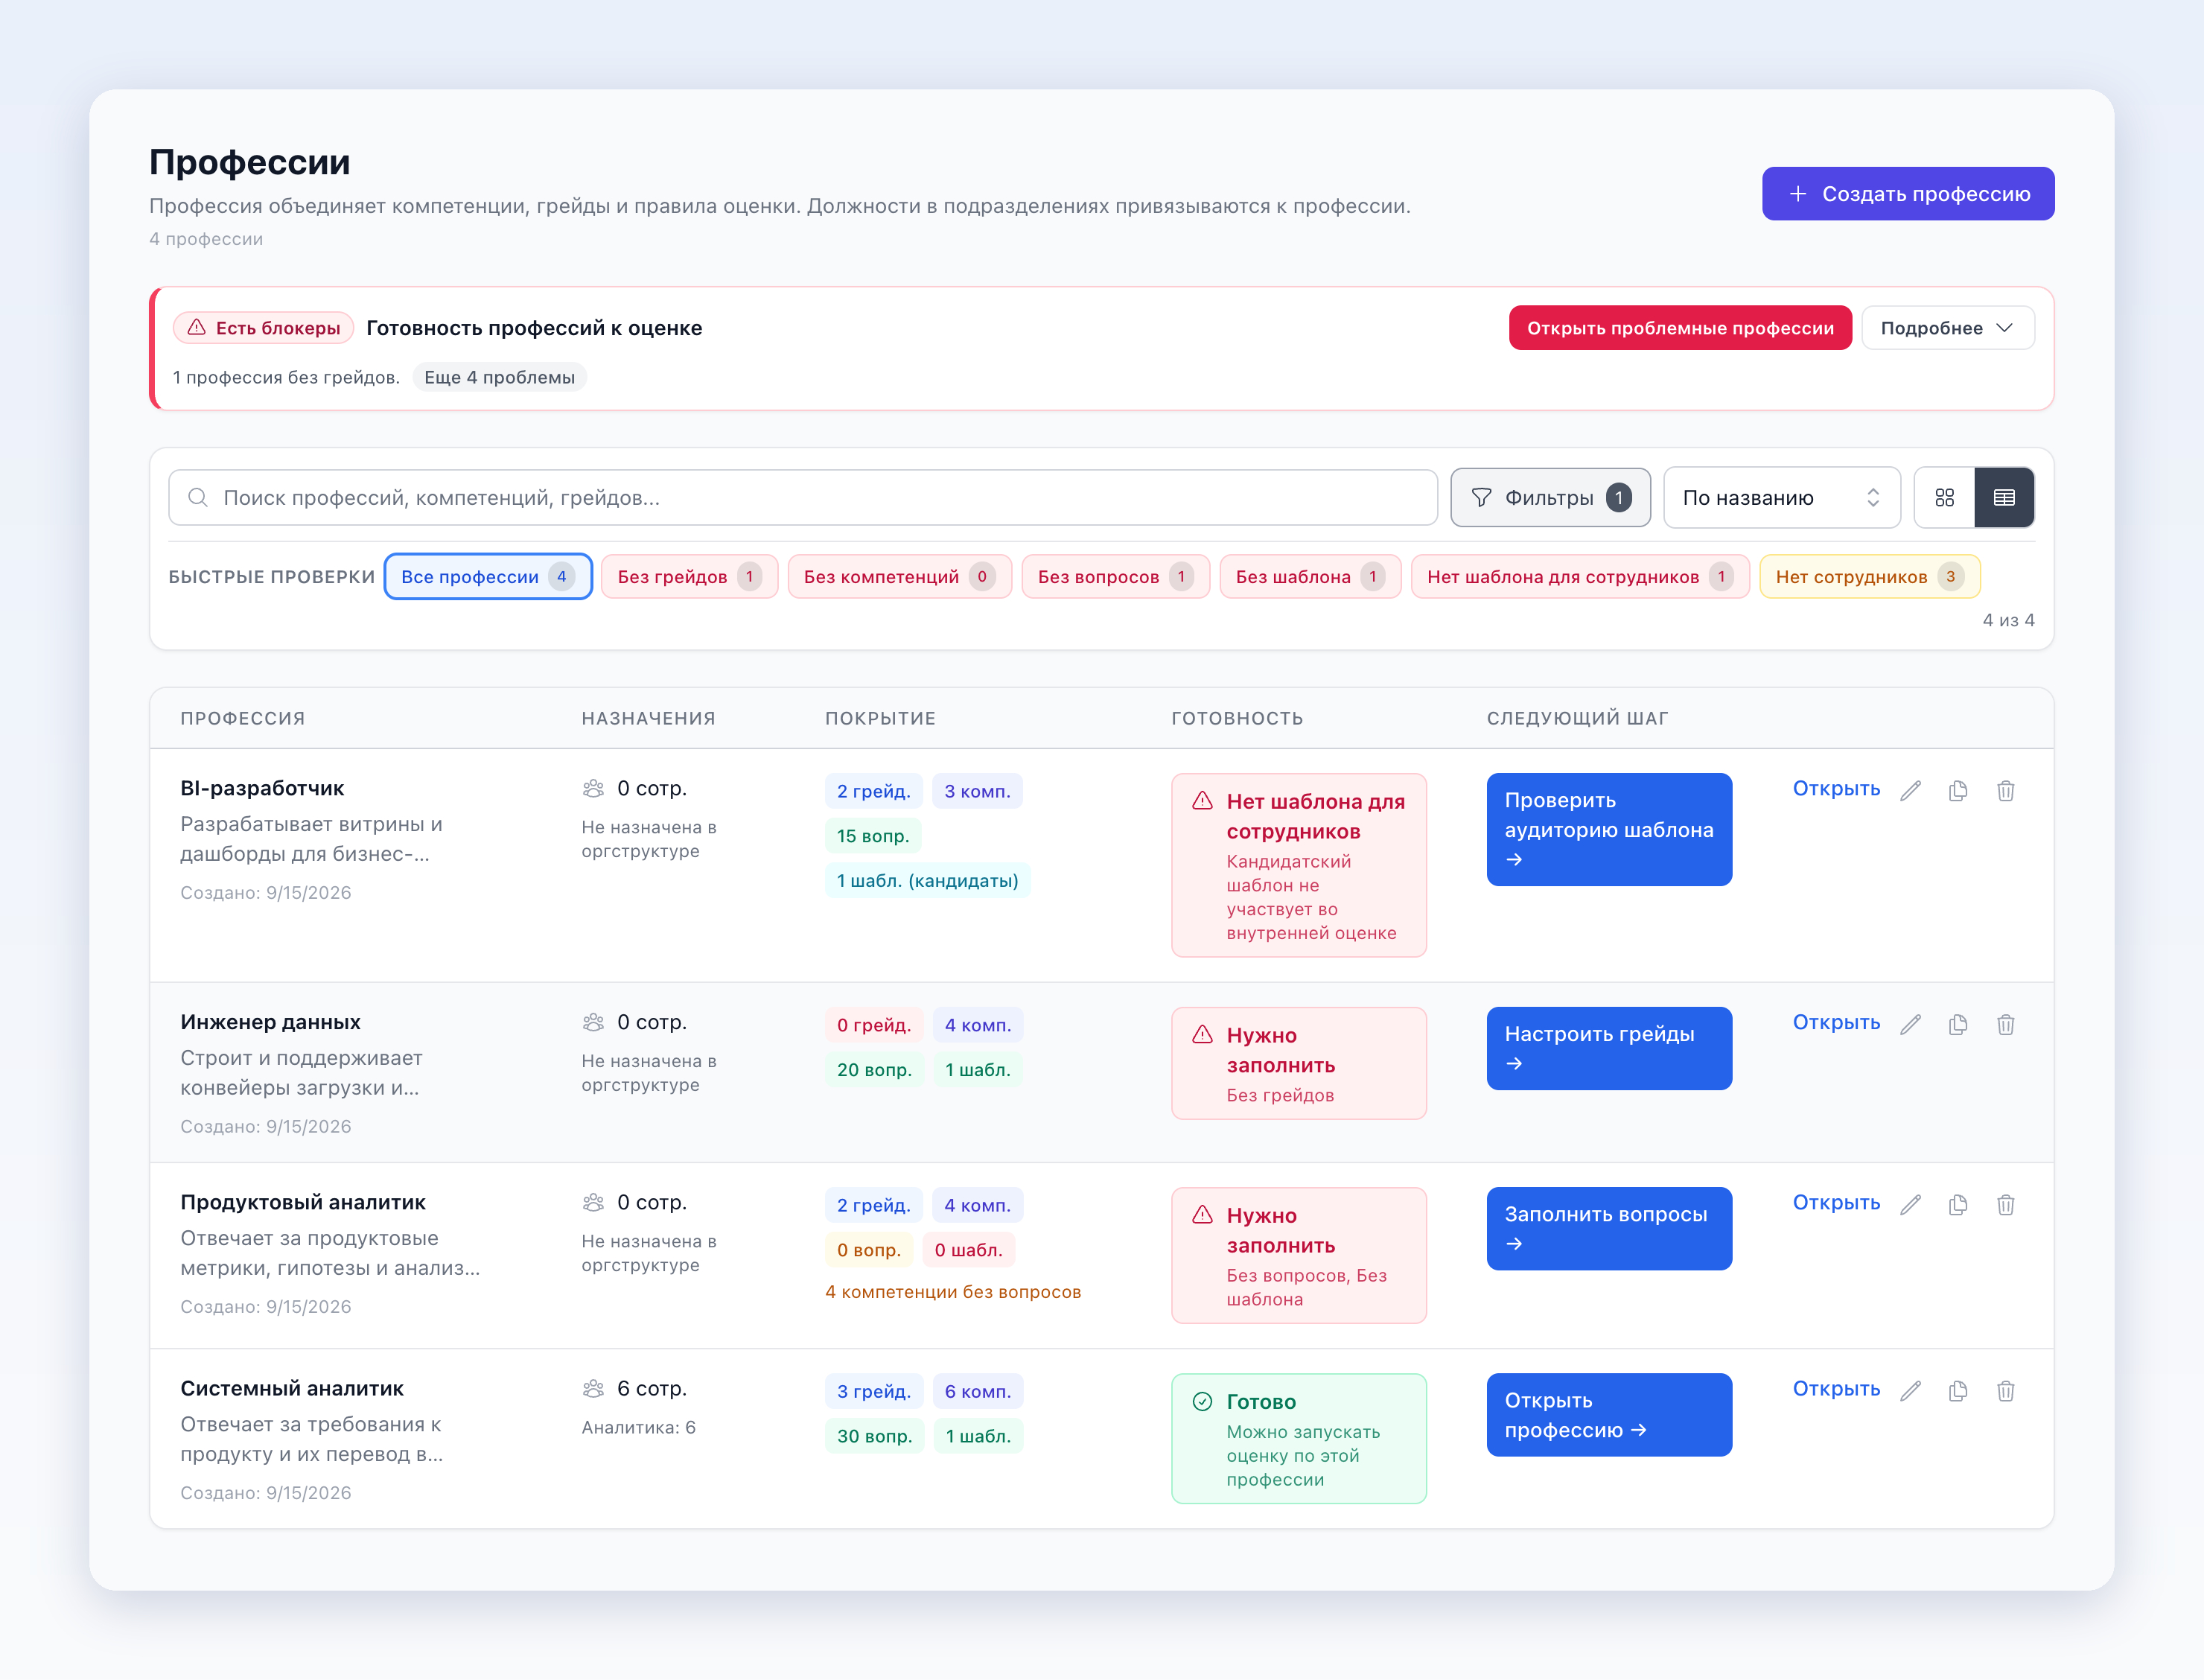Switch to the table list view

pos(2004,497)
